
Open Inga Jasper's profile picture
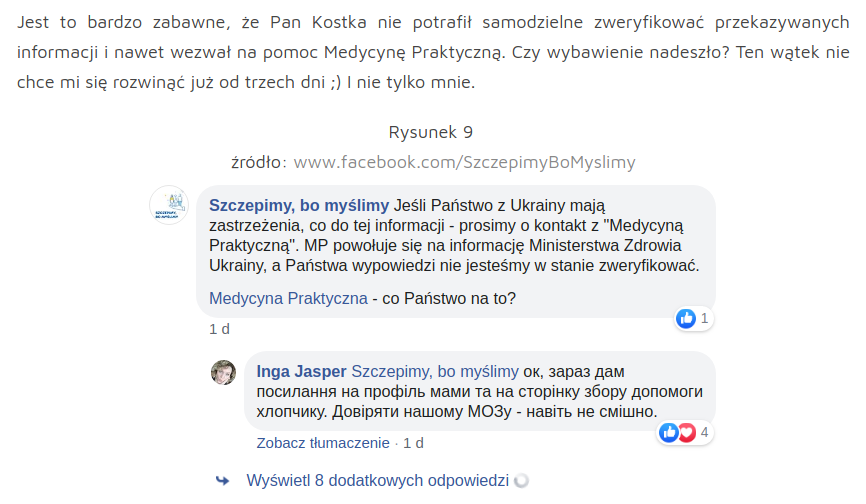[x=223, y=372]
